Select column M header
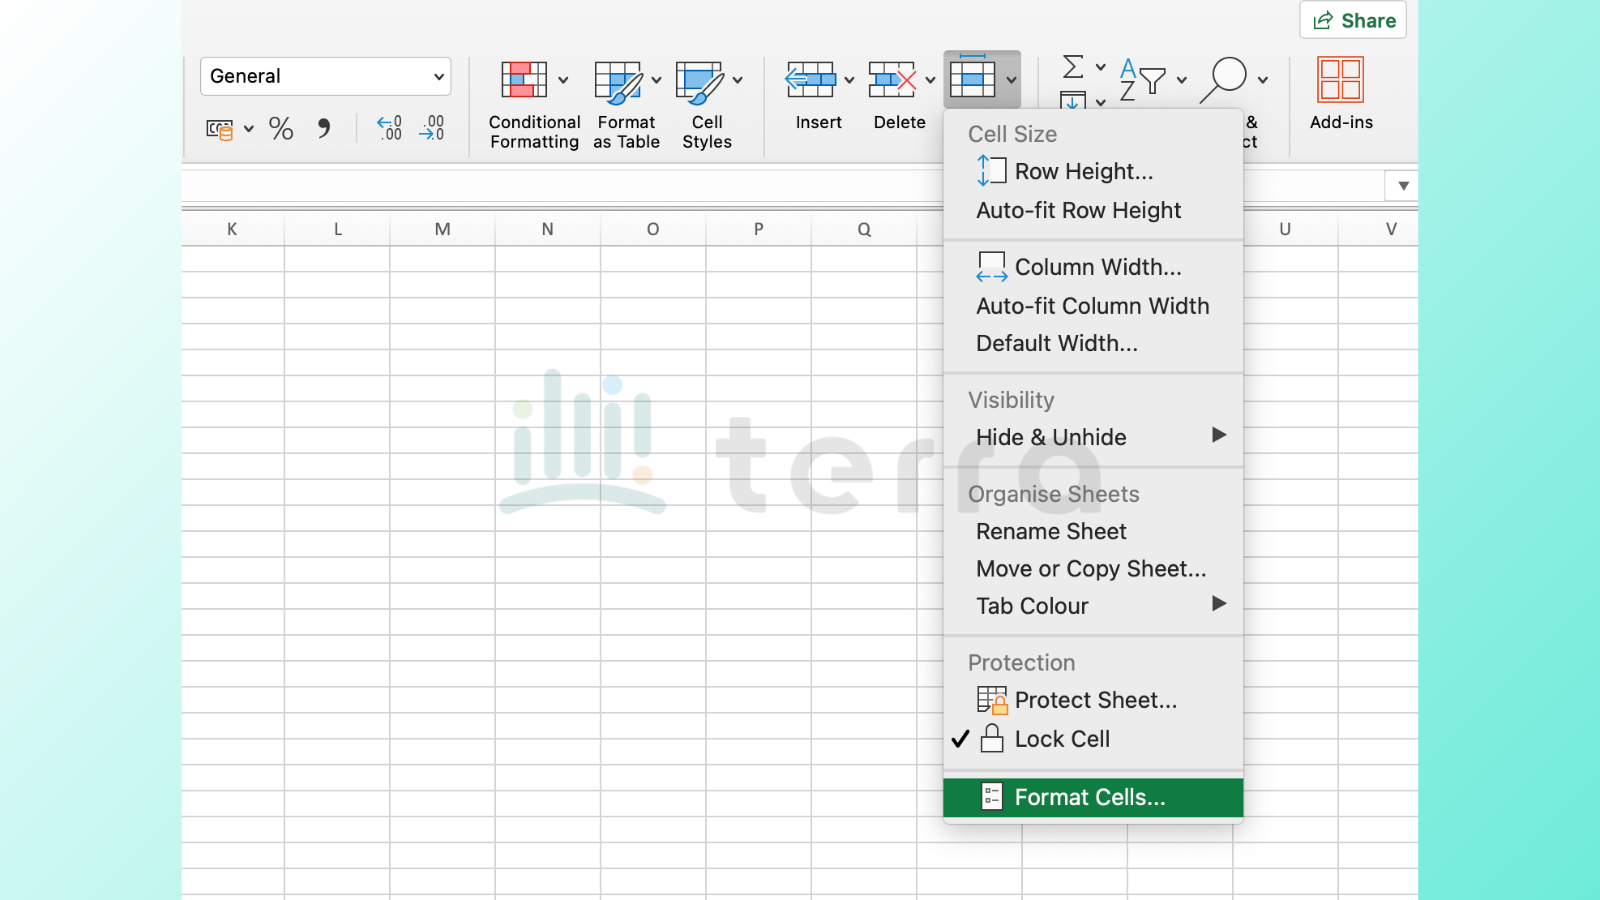This screenshot has width=1600, height=900. coord(442,229)
